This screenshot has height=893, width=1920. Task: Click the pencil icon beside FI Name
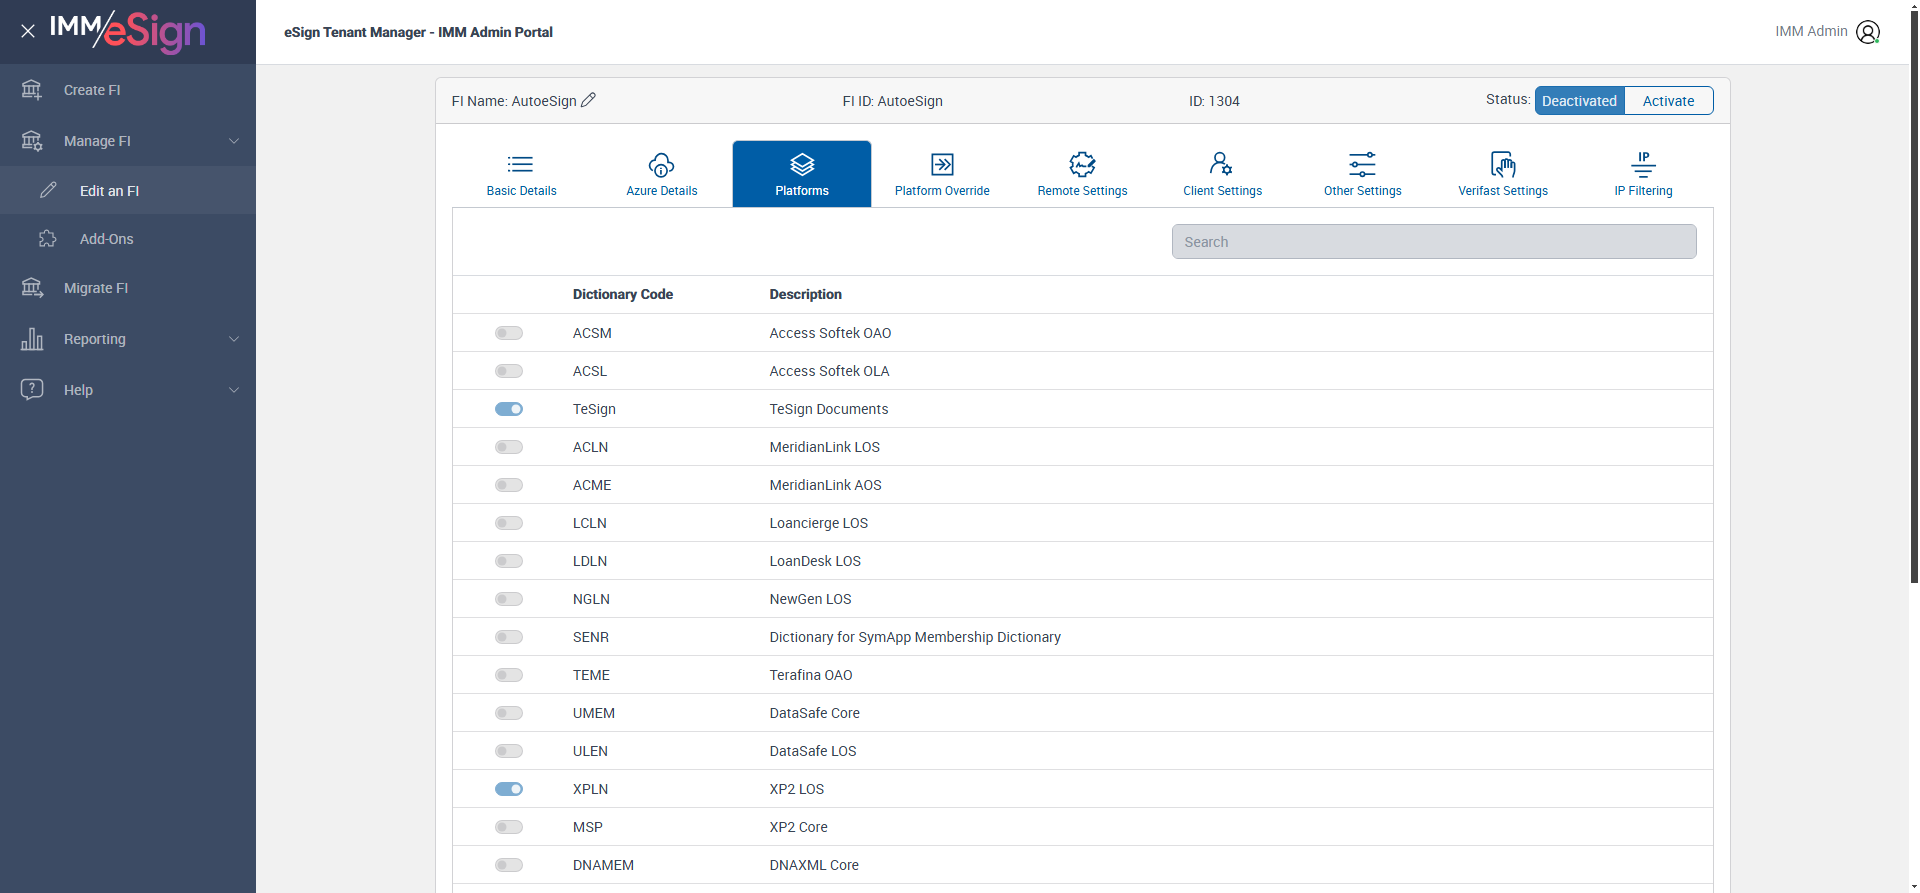(x=588, y=100)
